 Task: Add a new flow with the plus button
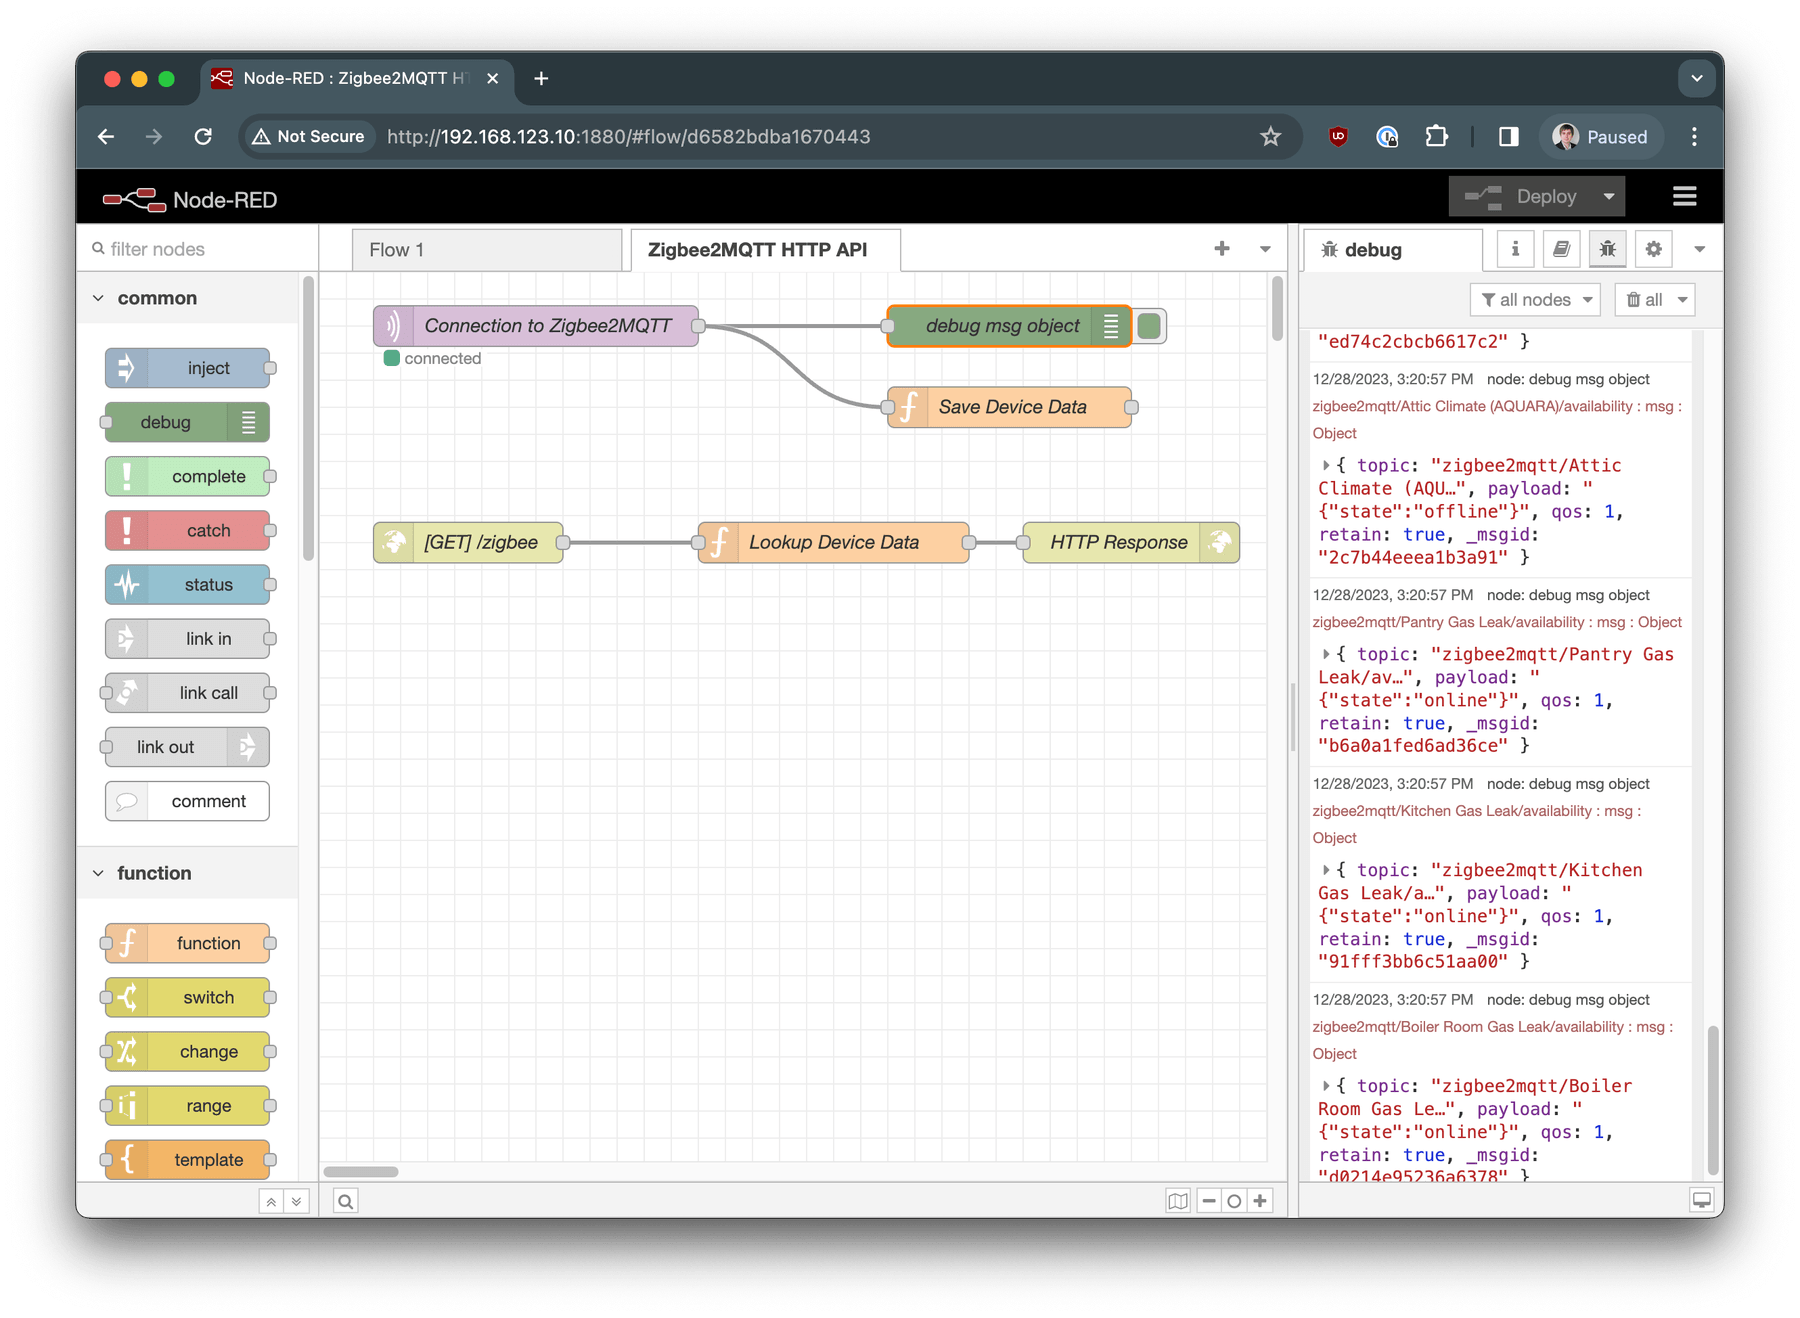point(1222,248)
